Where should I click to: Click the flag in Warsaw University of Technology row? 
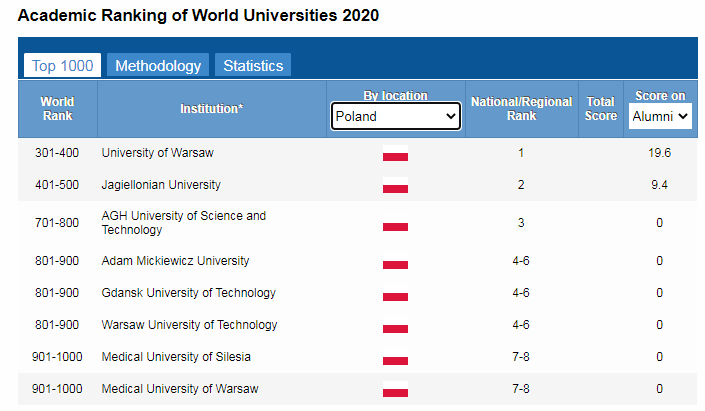tap(395, 325)
